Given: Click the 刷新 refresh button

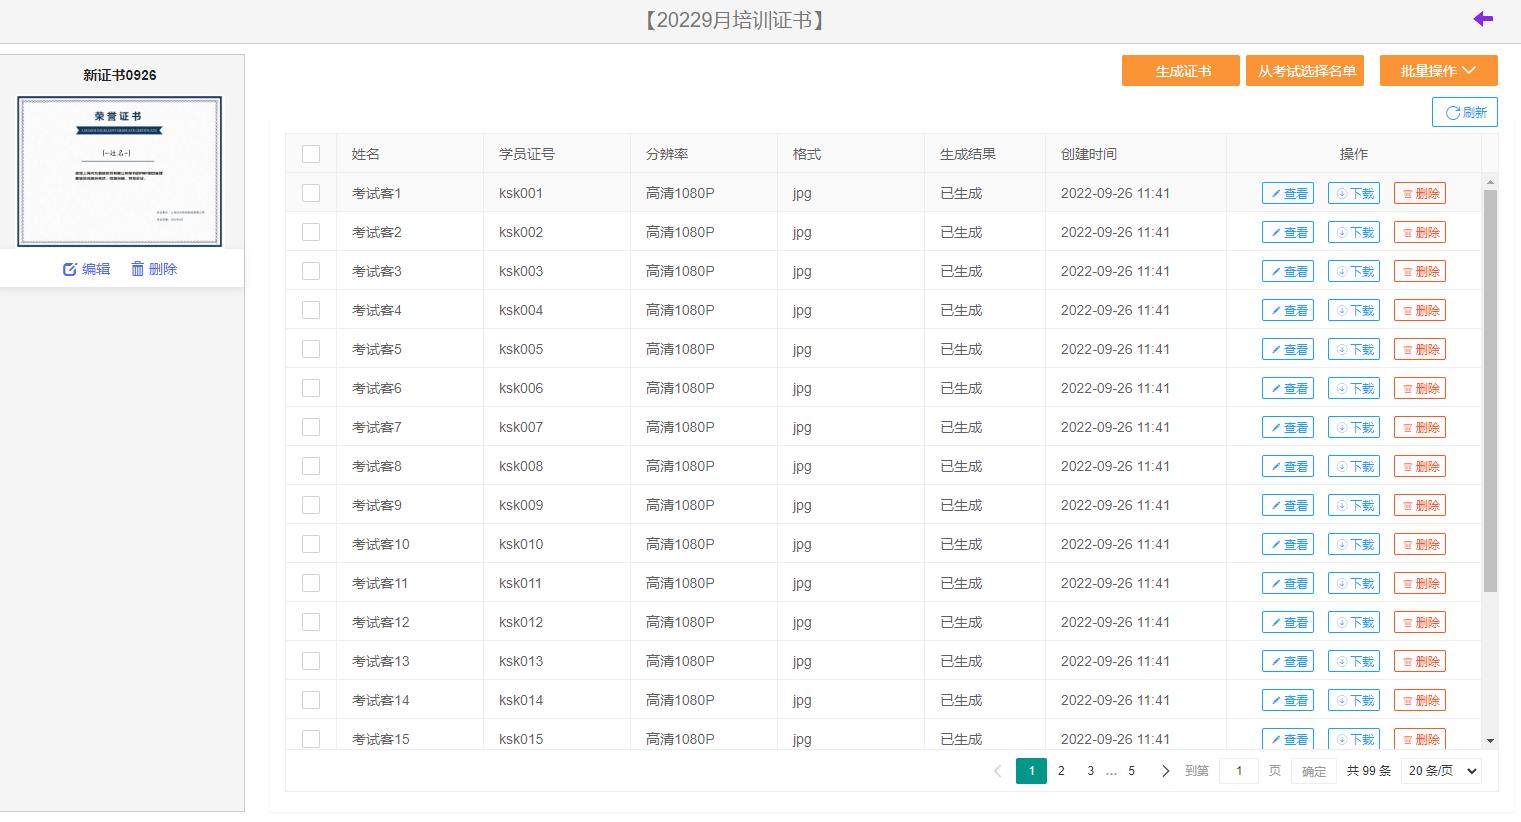Looking at the screenshot, I should click(1464, 112).
